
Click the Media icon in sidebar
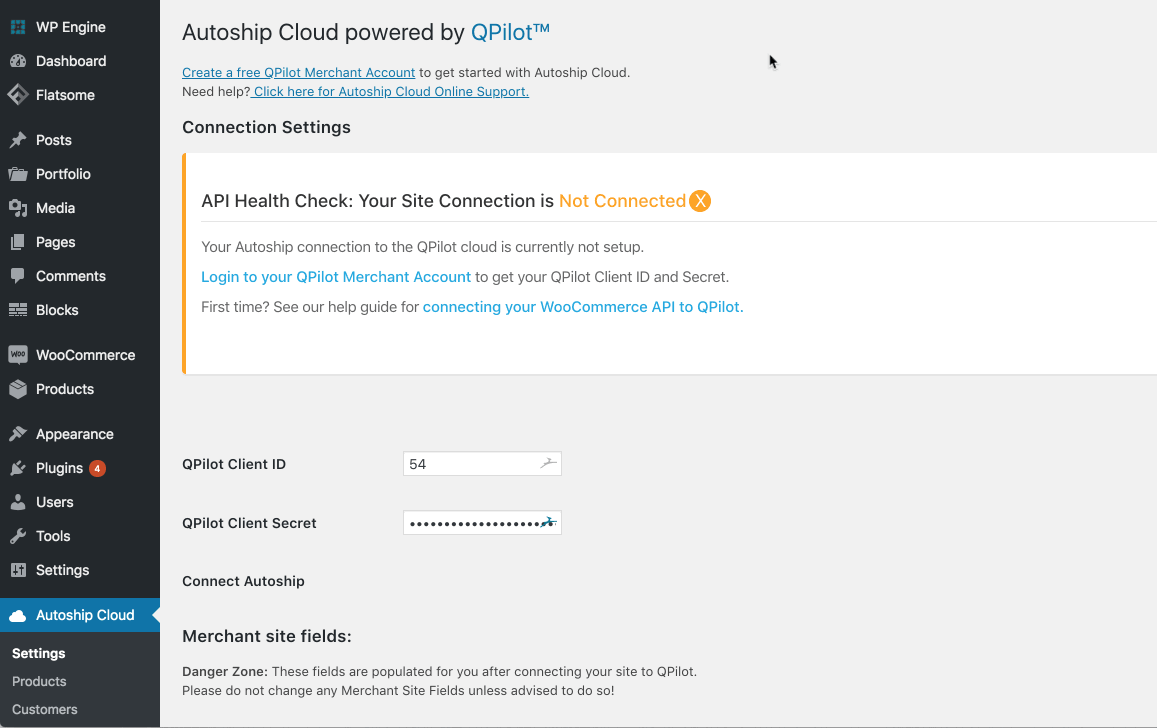pyautogui.click(x=18, y=208)
